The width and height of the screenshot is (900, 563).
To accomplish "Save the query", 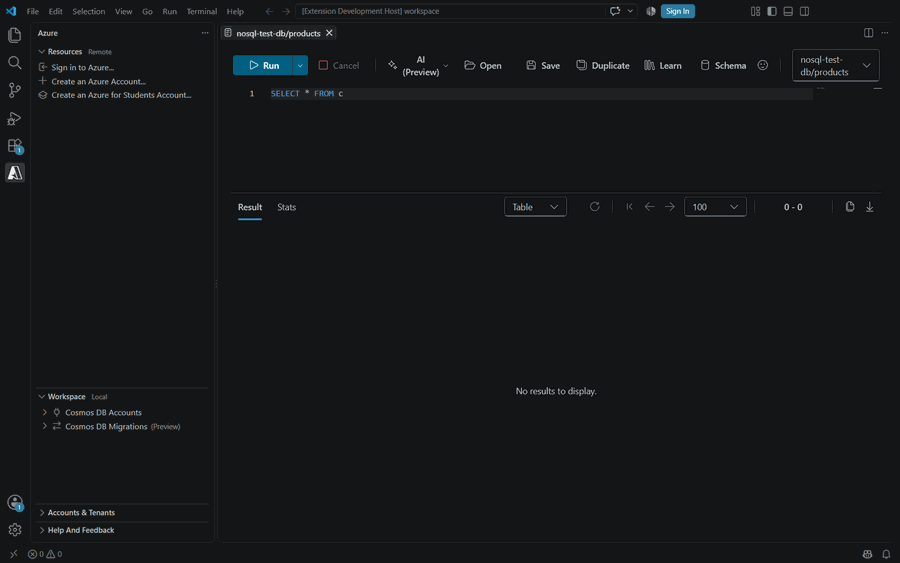I will click(543, 65).
